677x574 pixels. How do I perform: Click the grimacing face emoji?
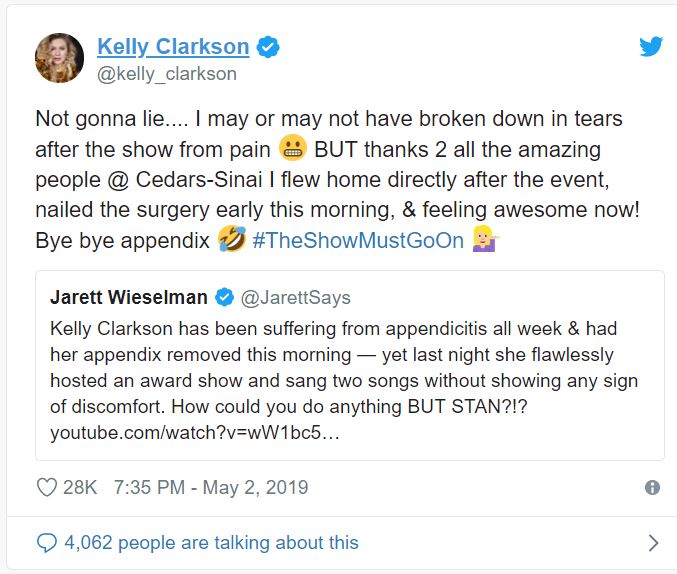point(291,149)
